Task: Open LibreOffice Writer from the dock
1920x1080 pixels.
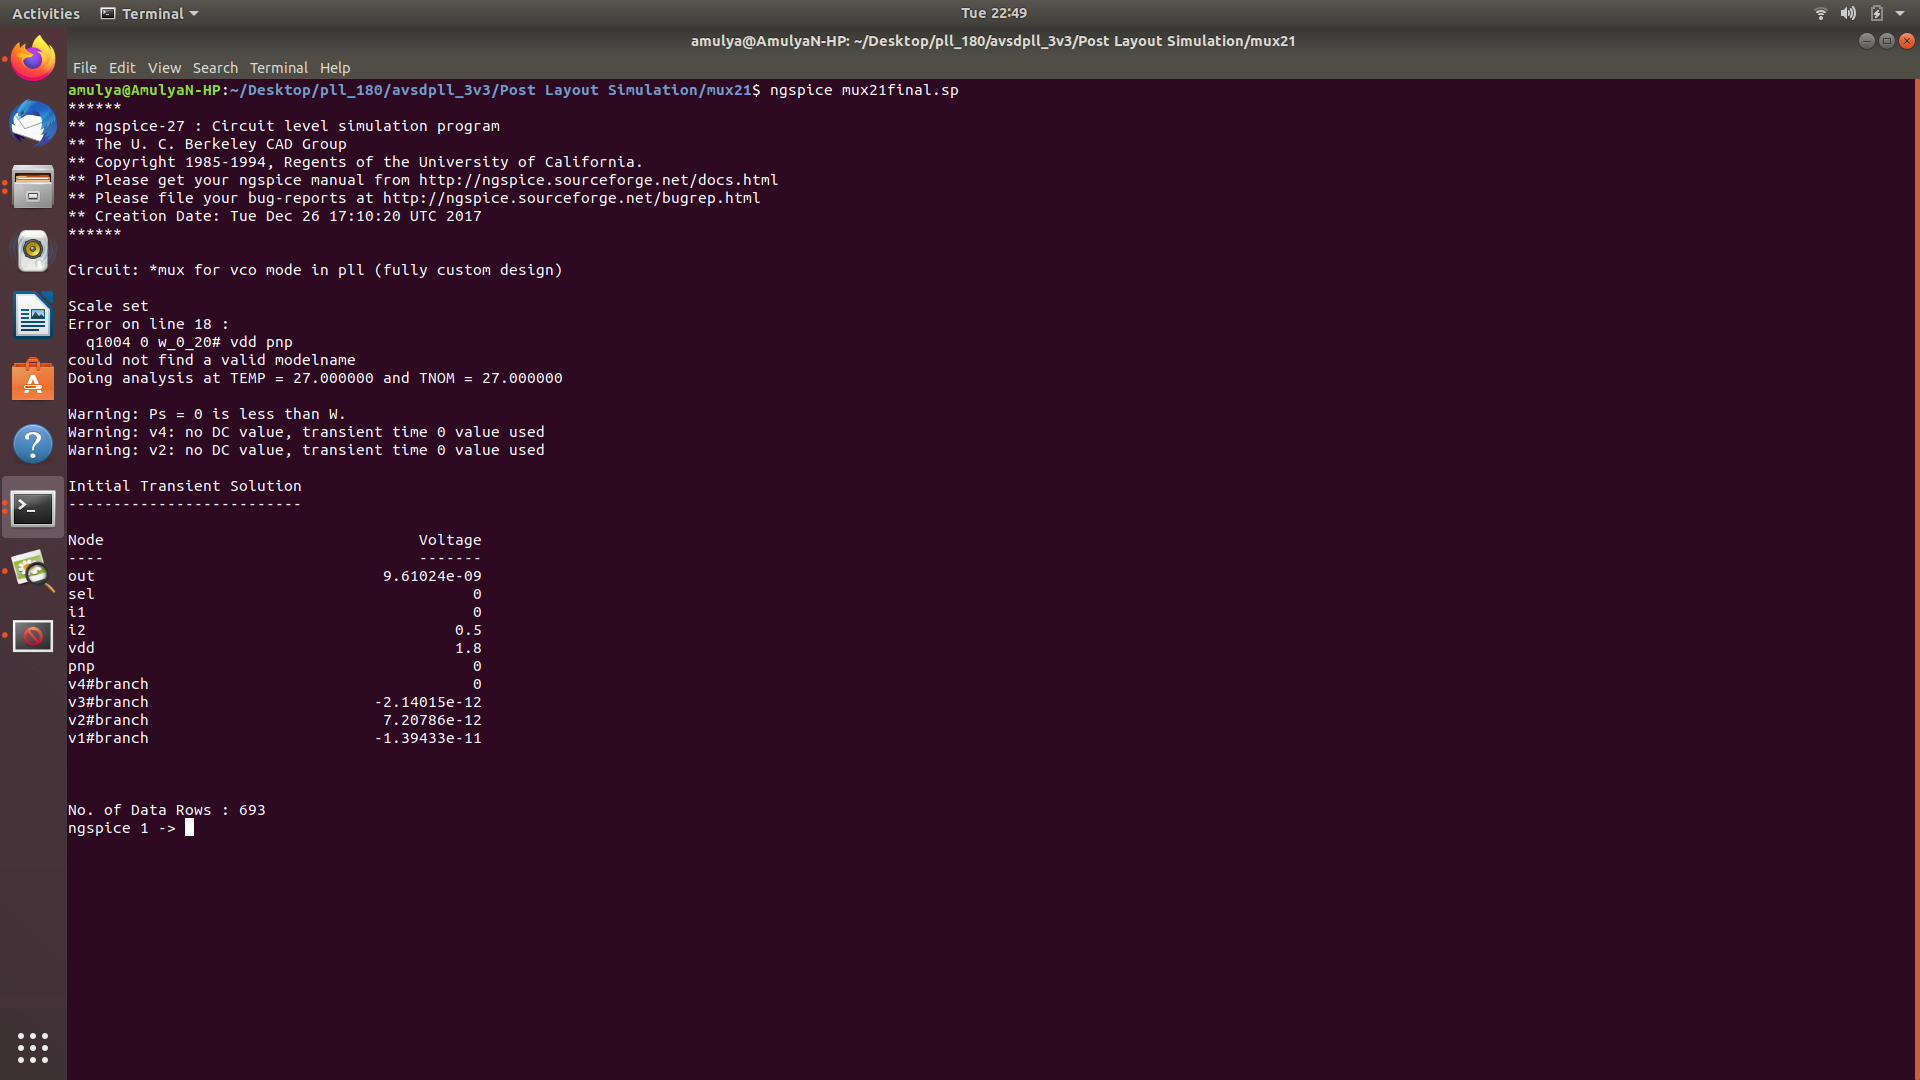Action: coord(33,315)
